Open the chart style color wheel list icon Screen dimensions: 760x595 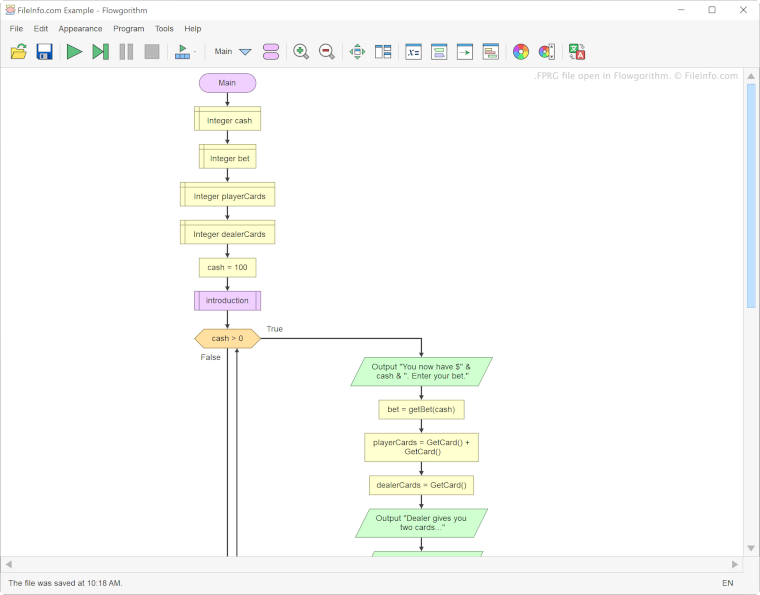tap(547, 51)
